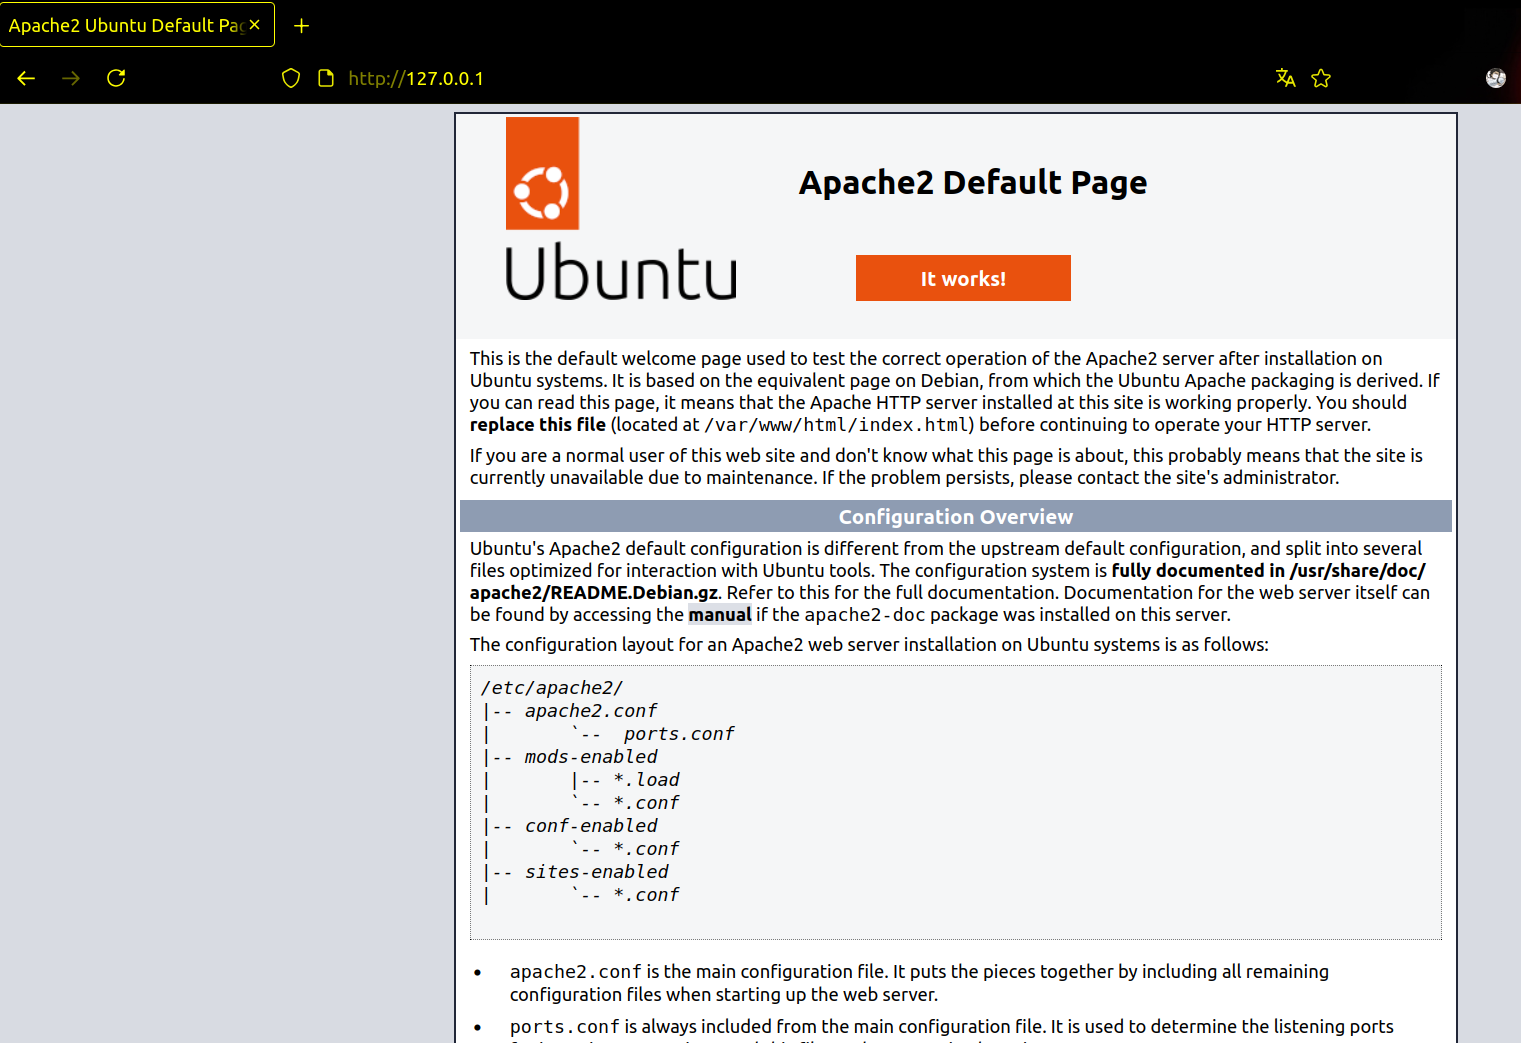
Task: Click ports.conf in the layout tree
Action: click(x=679, y=734)
